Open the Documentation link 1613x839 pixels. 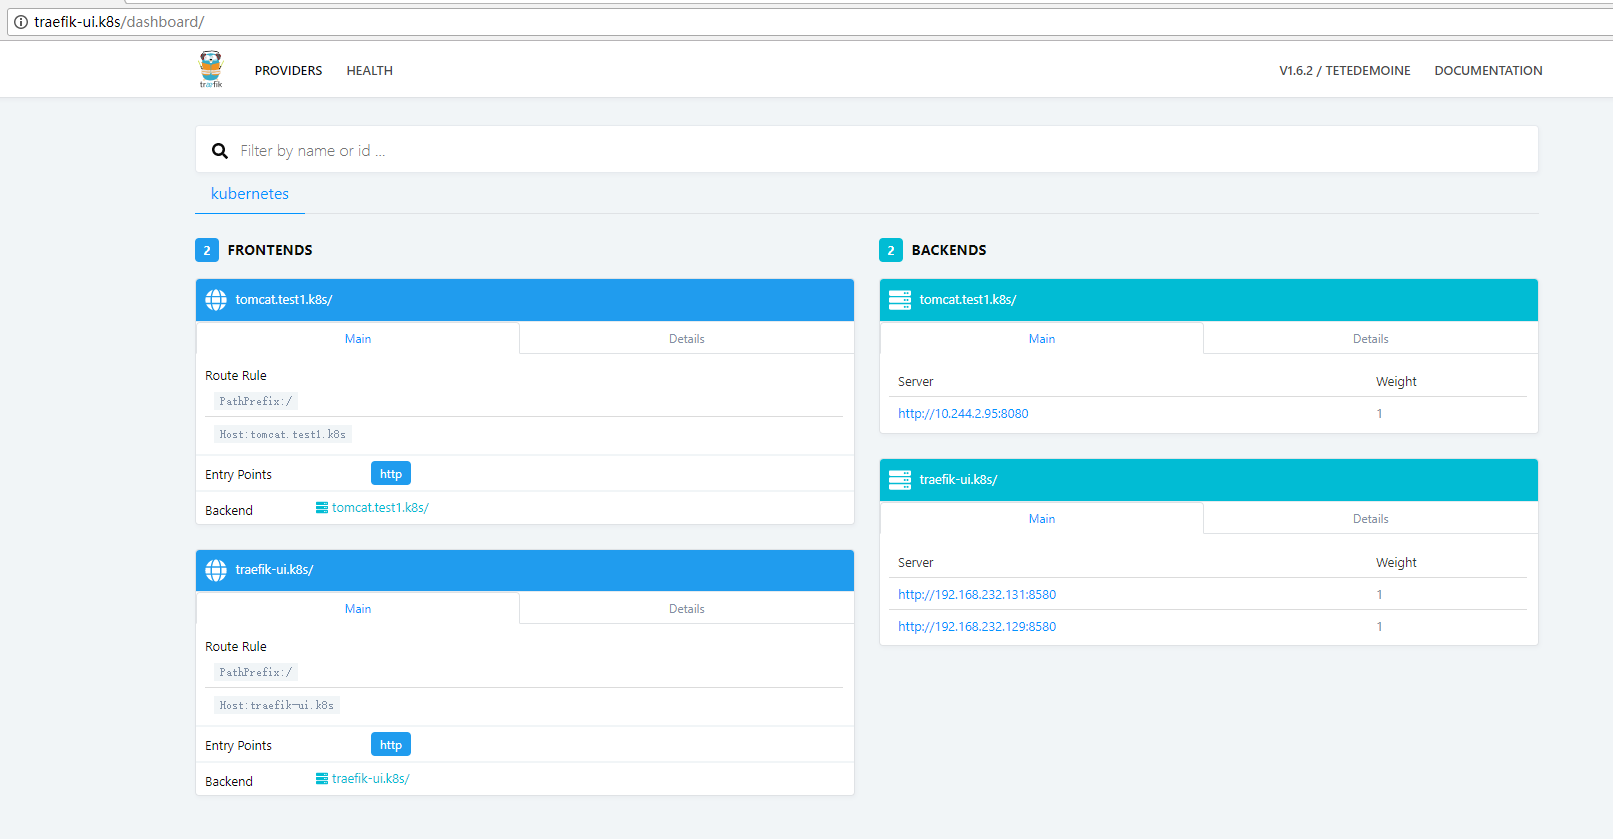click(x=1488, y=71)
